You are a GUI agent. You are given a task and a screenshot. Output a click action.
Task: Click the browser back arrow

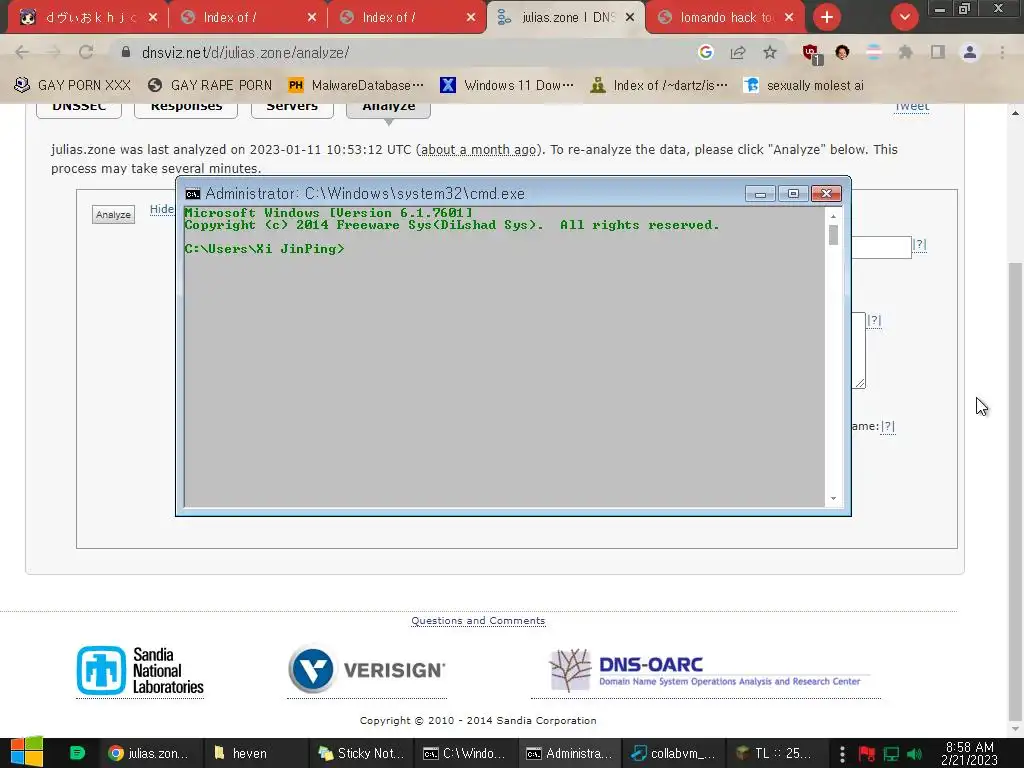(x=22, y=52)
